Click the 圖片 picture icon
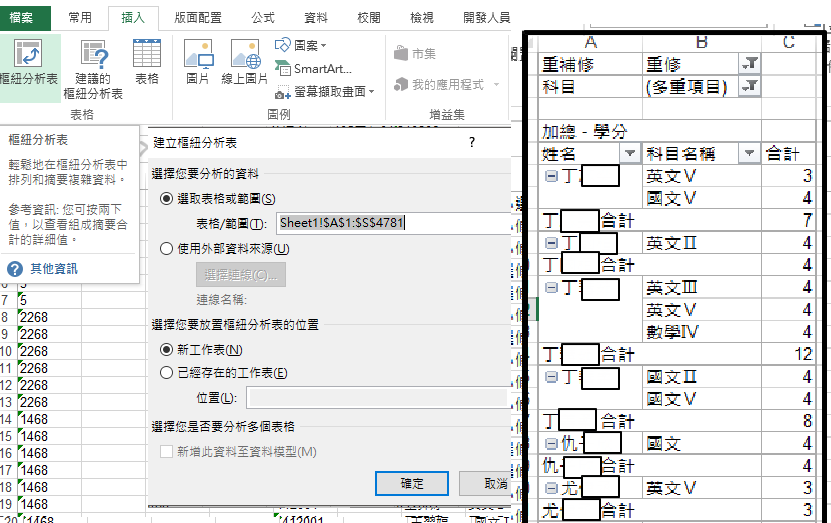The height and width of the screenshot is (523, 831). point(198,61)
